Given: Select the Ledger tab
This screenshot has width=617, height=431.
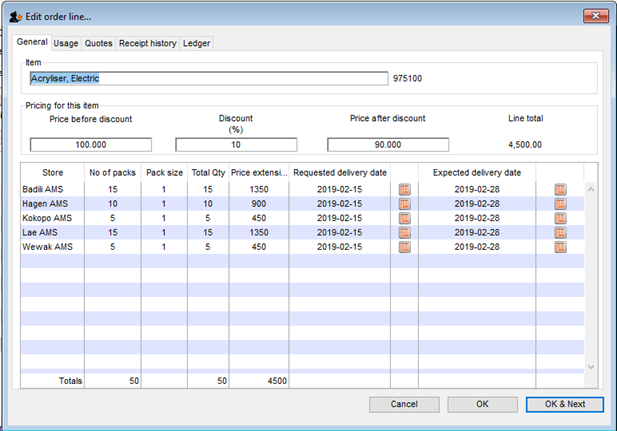Looking at the screenshot, I should [x=196, y=43].
